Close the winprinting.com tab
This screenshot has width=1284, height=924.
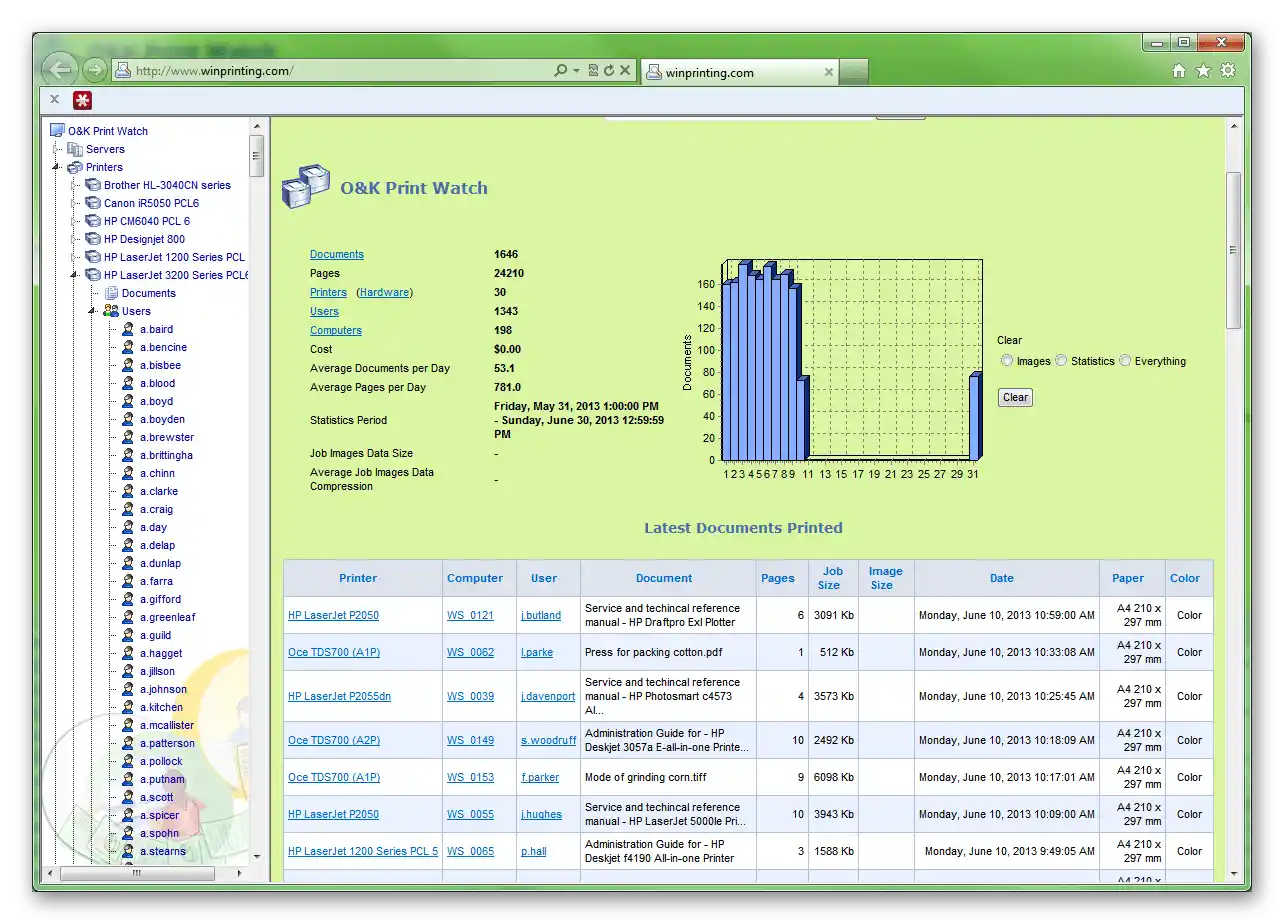828,72
